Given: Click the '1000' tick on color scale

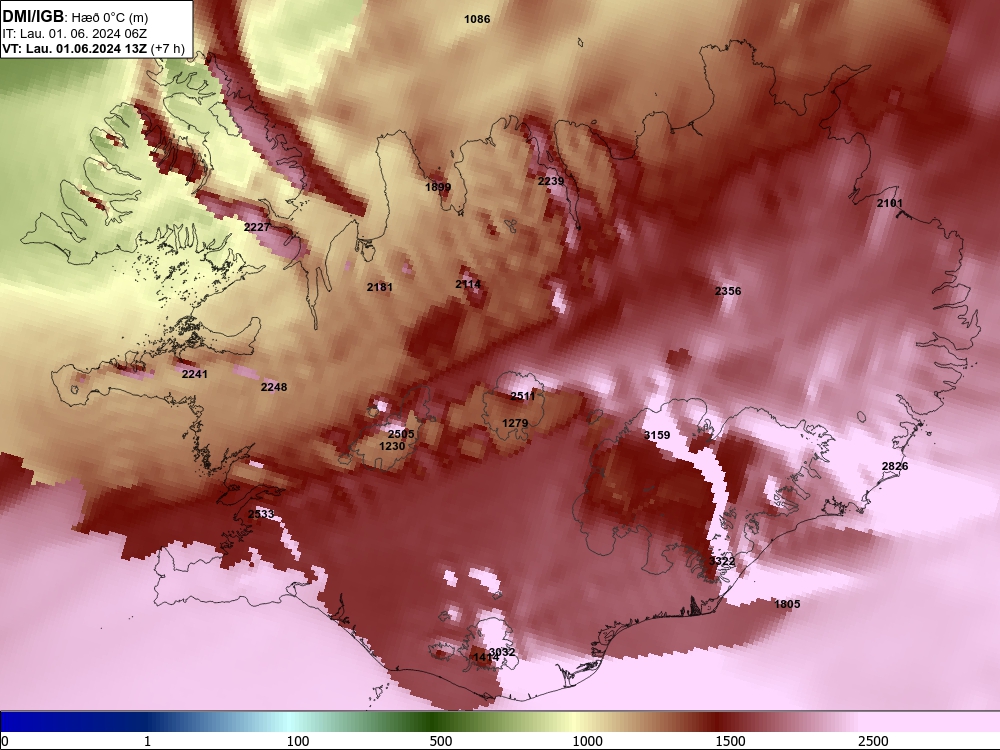Looking at the screenshot, I should point(587,741).
